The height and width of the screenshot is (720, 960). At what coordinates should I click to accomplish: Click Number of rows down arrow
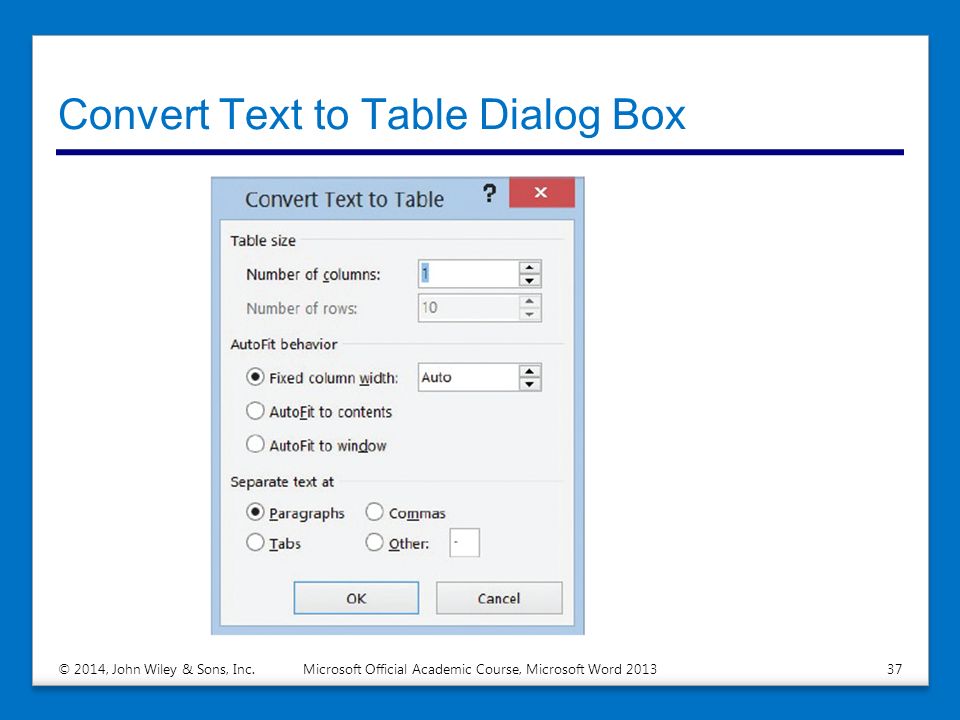530,315
